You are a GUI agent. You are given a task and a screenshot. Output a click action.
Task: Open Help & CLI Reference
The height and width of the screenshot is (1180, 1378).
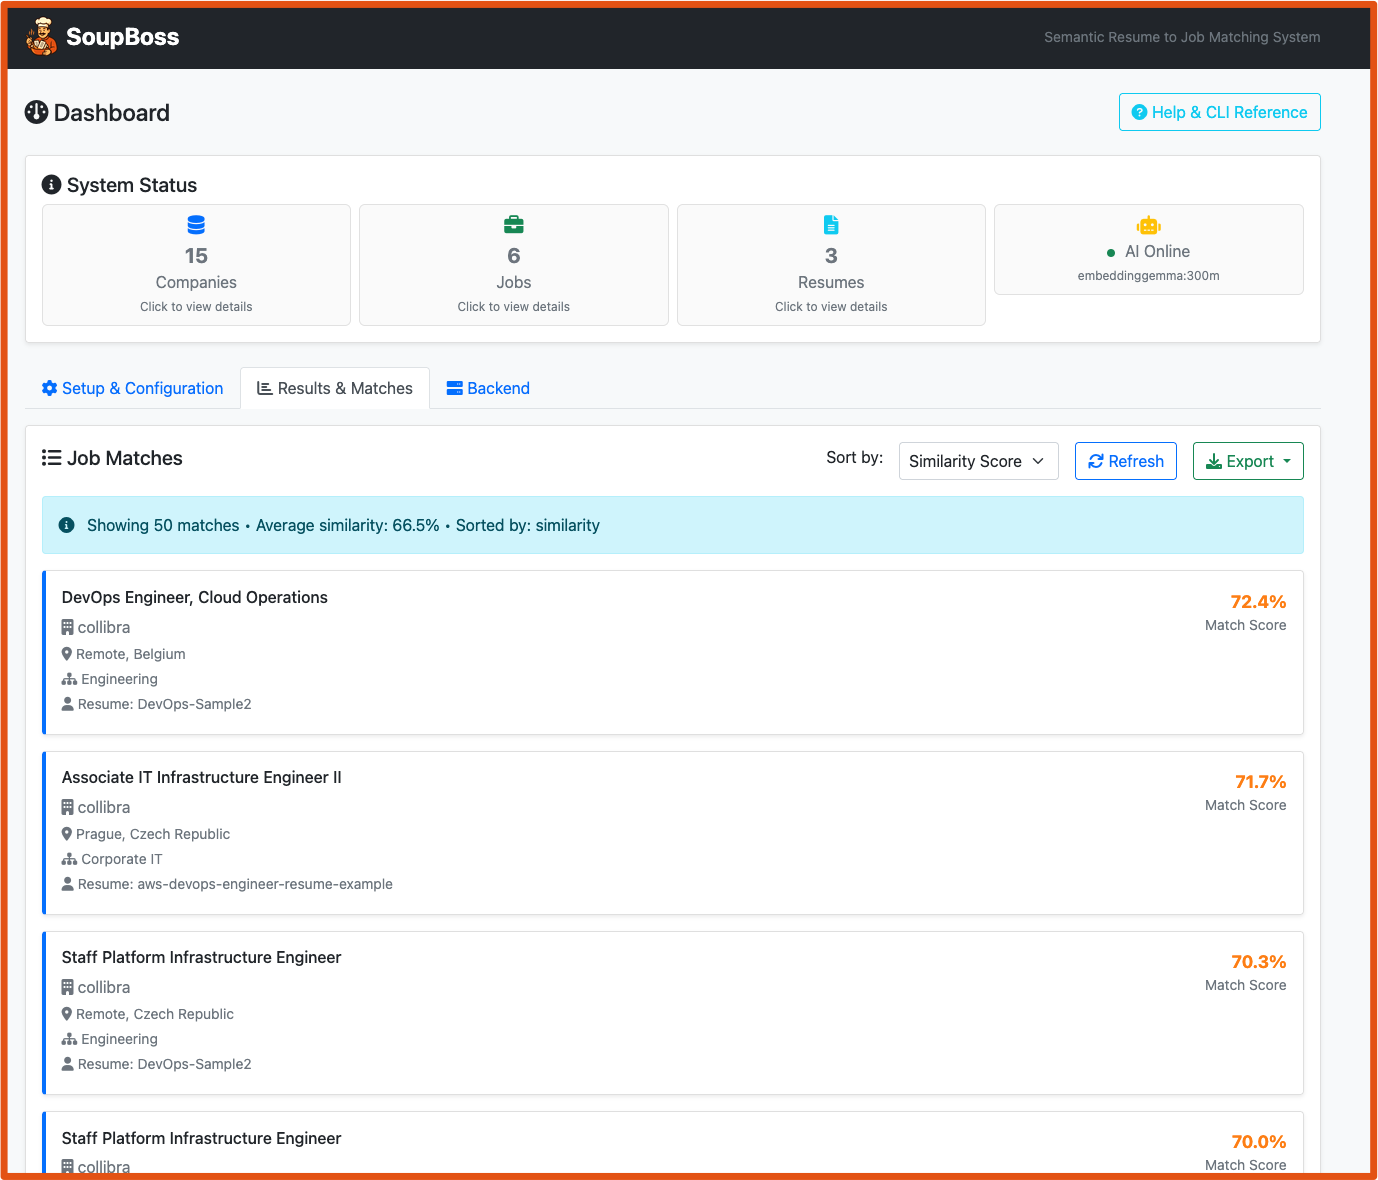(1219, 112)
